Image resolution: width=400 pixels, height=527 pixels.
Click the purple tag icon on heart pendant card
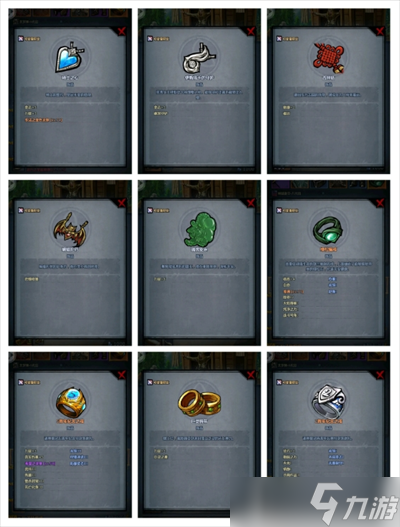click(21, 39)
